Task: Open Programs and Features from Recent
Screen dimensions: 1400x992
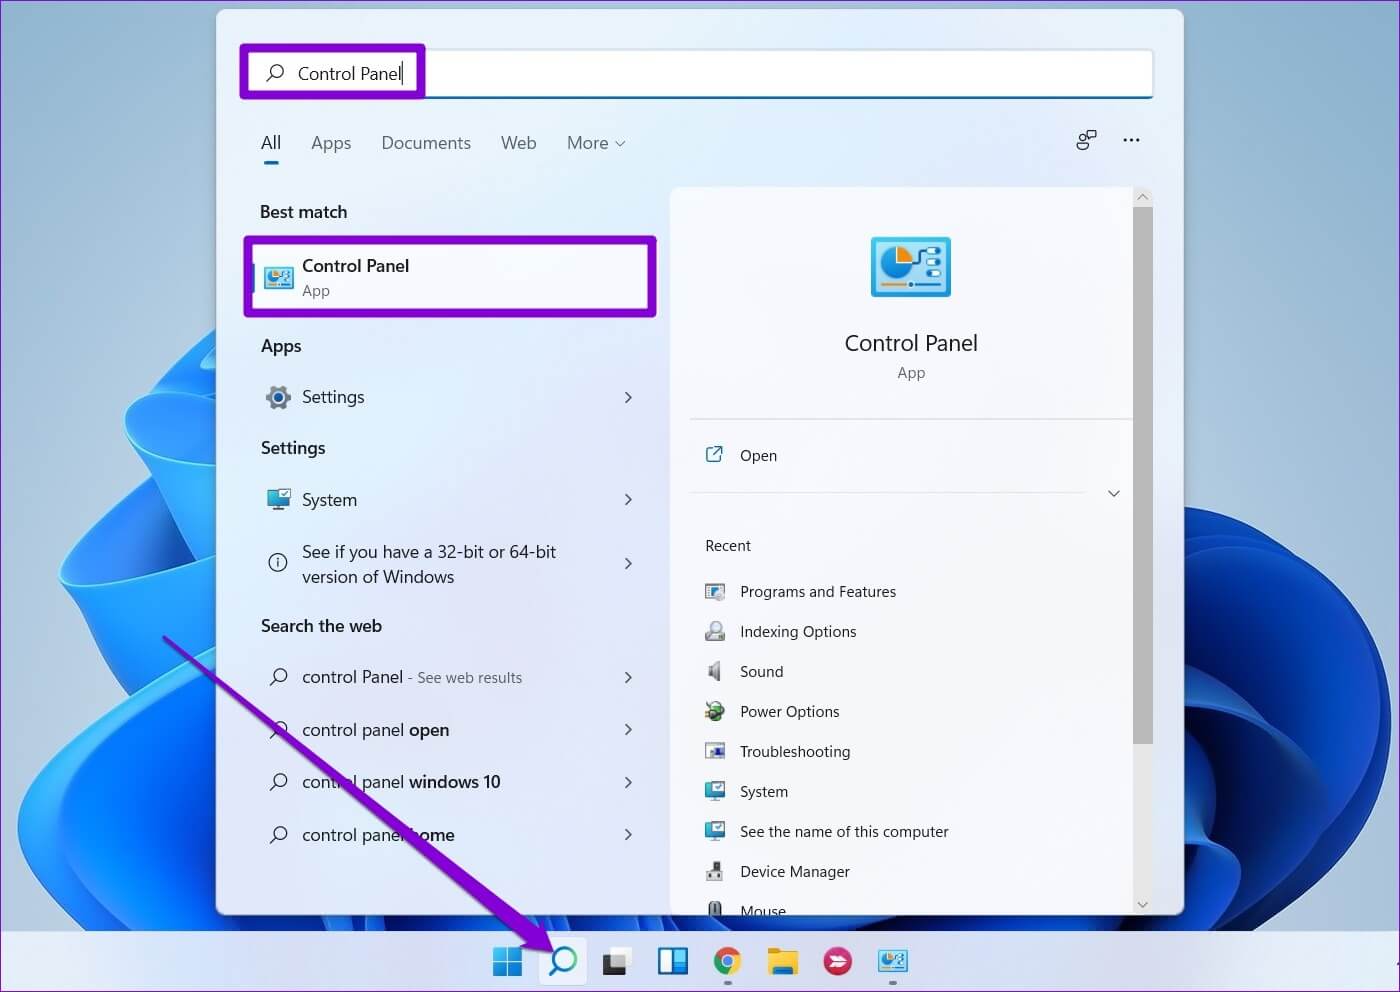Action: click(817, 592)
